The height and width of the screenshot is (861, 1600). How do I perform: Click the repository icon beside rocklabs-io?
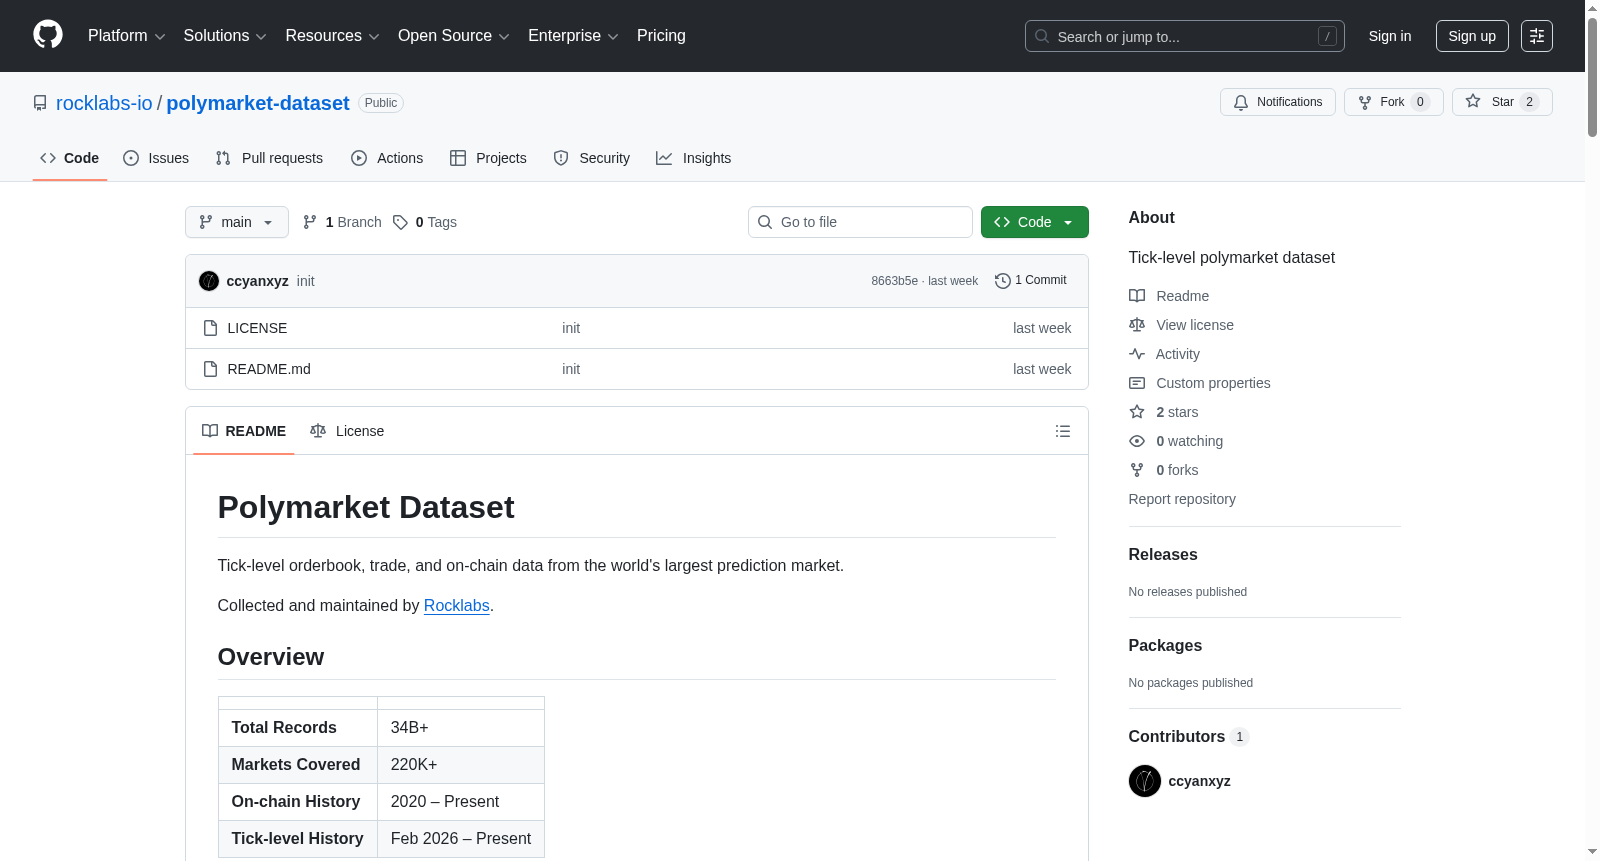[40, 103]
